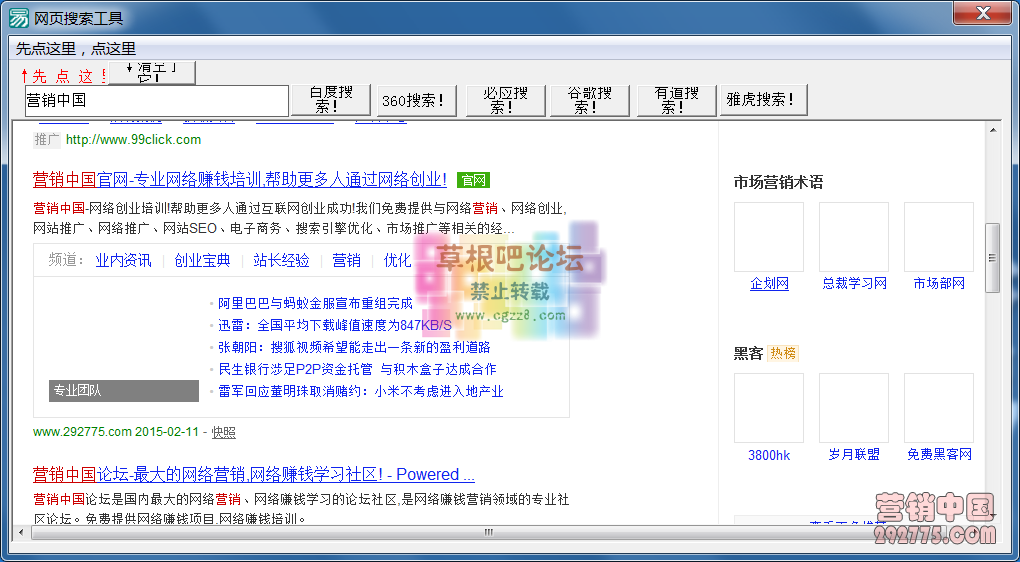Click the horizontal scrollbar left arrow

[21, 532]
